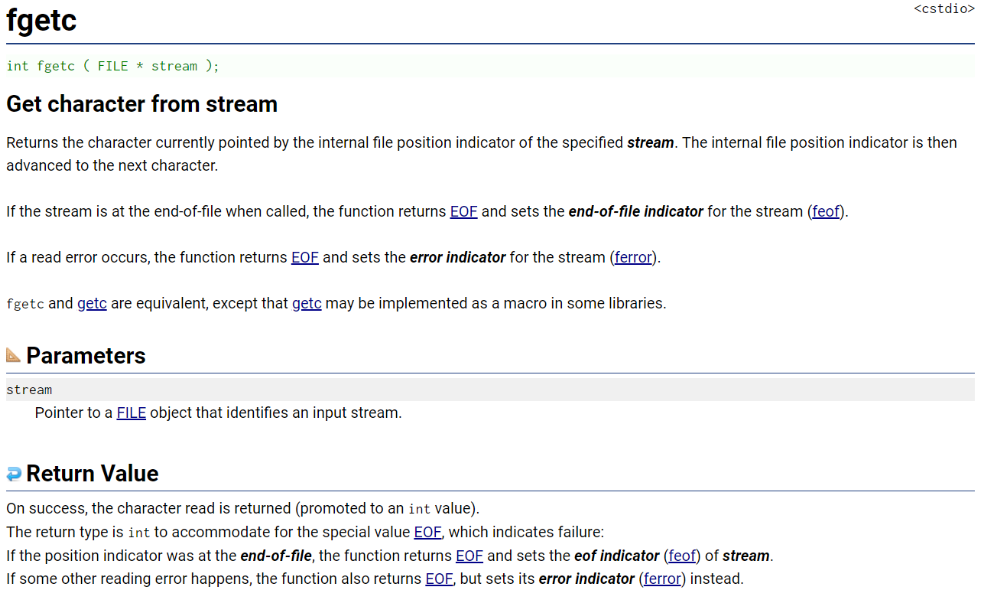Viewport: 996px width, 612px height.
Task: Open feof link in Return Value section
Action: [x=682, y=555]
